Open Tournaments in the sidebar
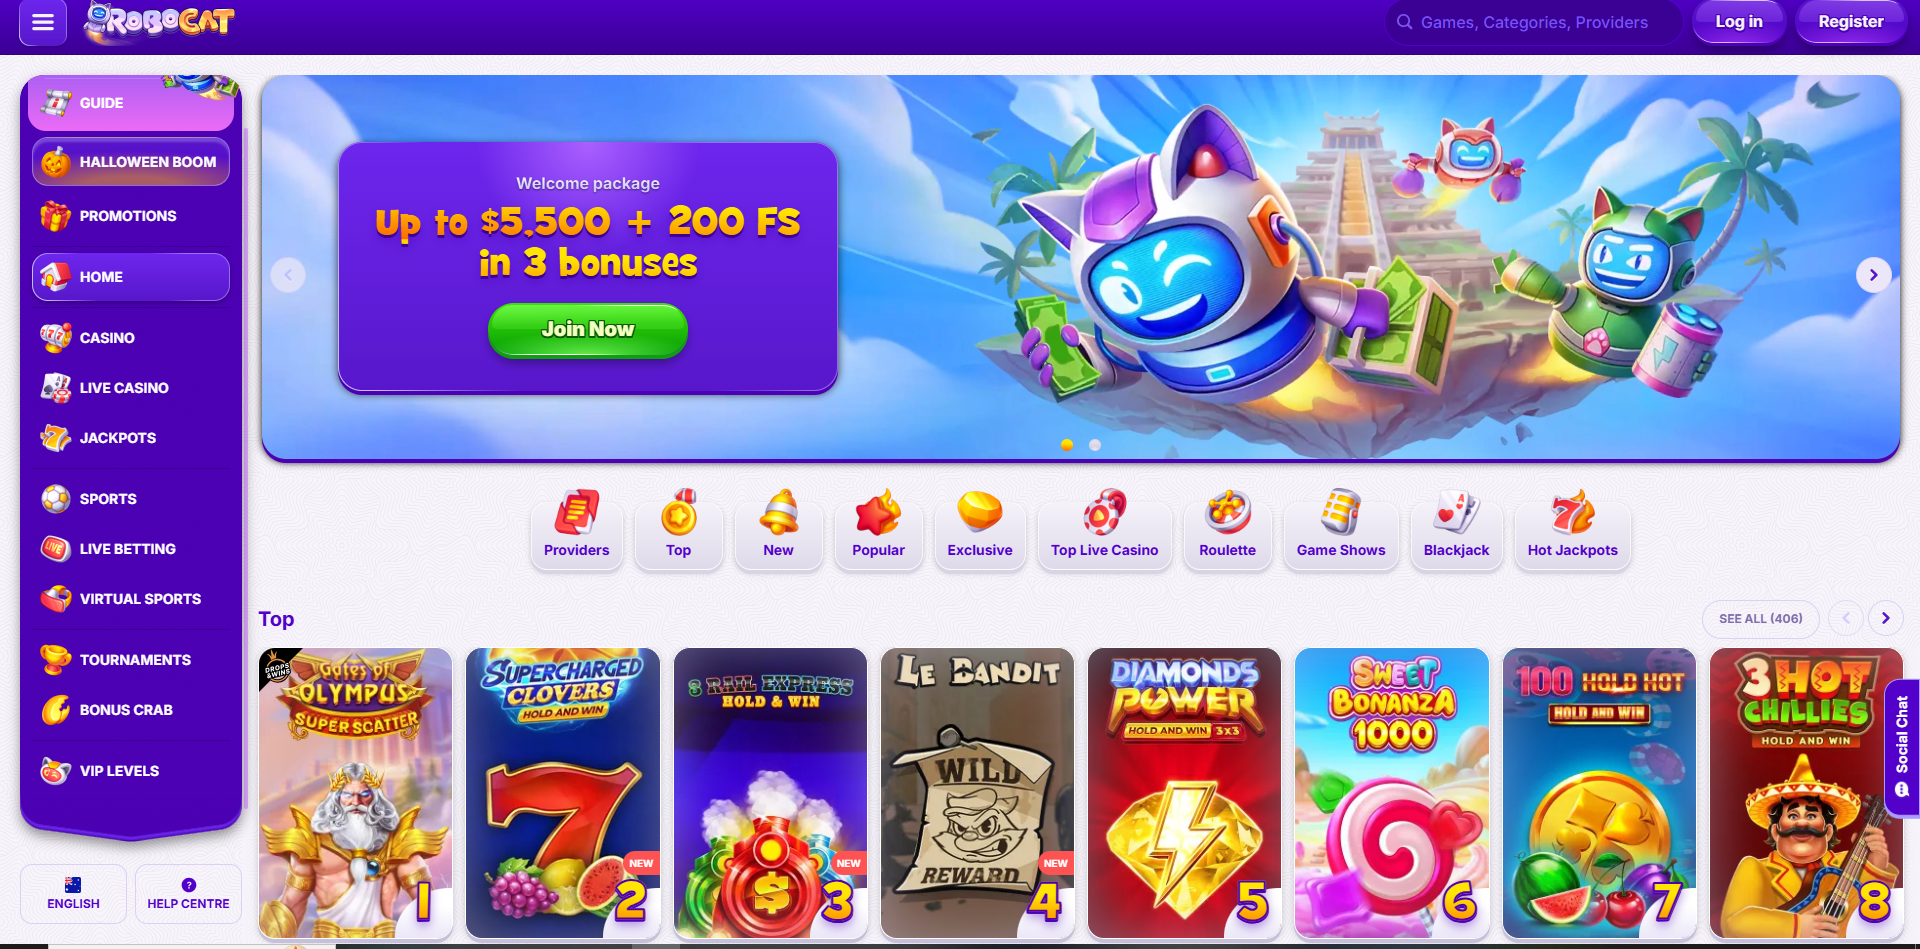Viewport: 1920px width, 949px height. point(135,660)
